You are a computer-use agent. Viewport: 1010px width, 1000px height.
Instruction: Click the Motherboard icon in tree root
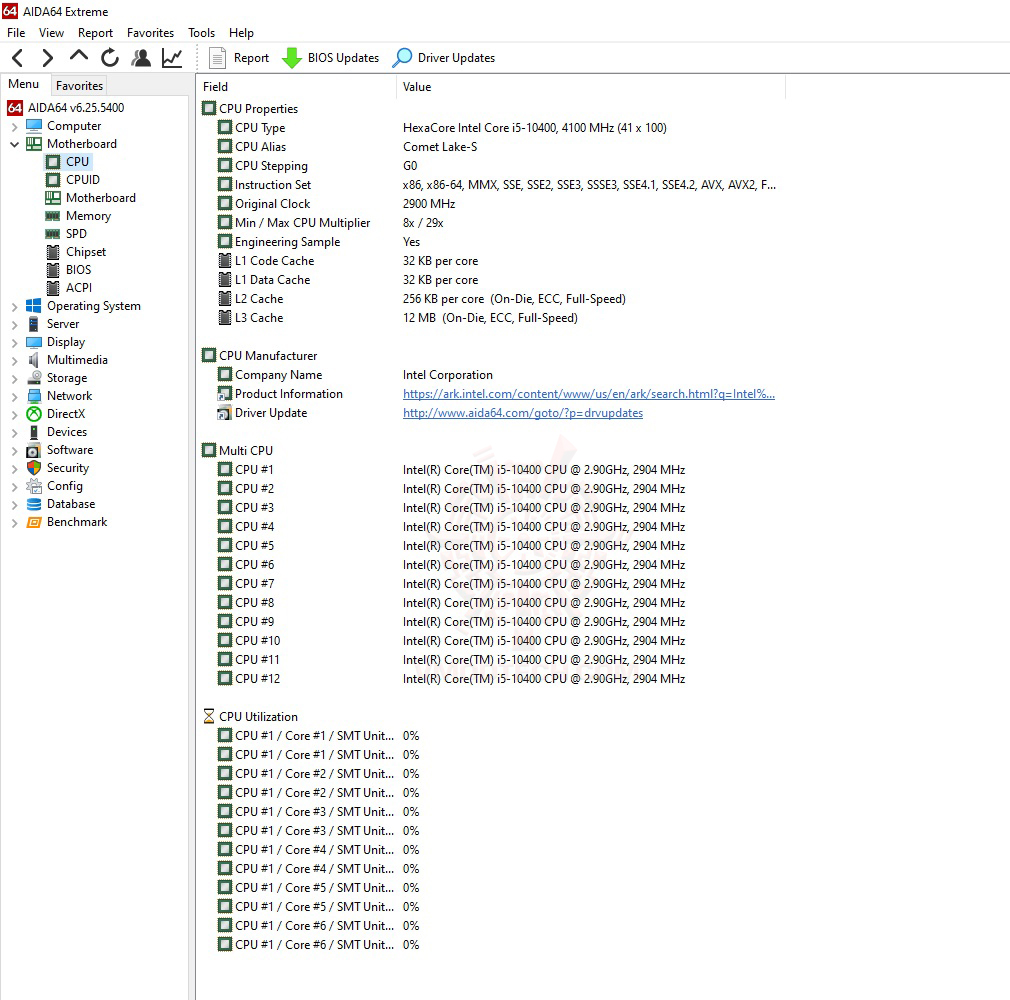point(33,144)
